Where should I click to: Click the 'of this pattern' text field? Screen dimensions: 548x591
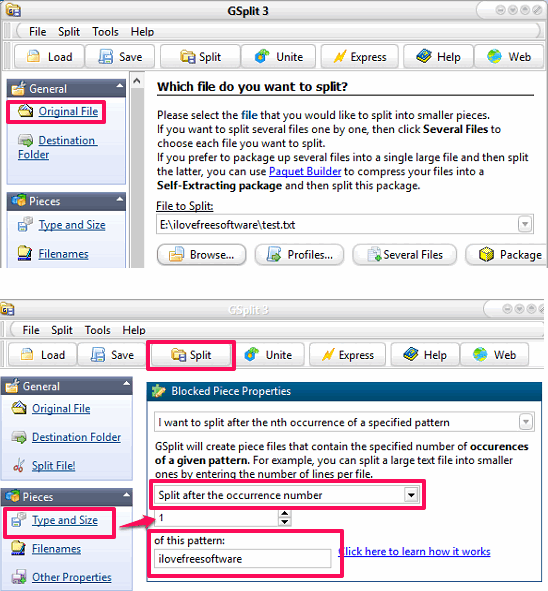point(242,559)
